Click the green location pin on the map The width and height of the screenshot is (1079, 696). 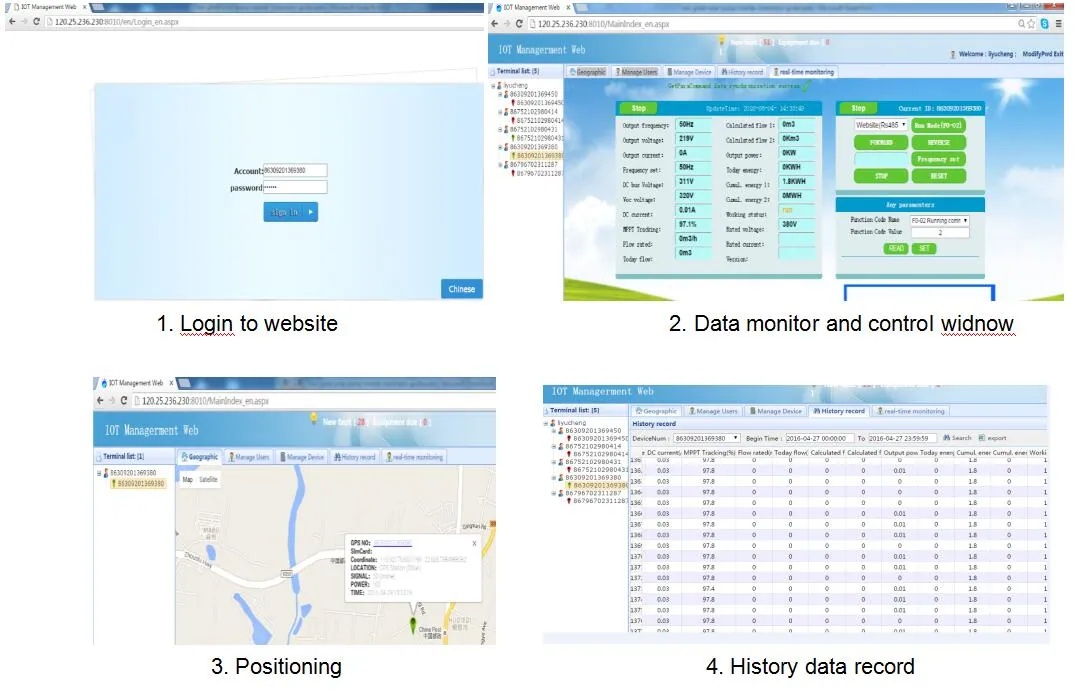413,624
